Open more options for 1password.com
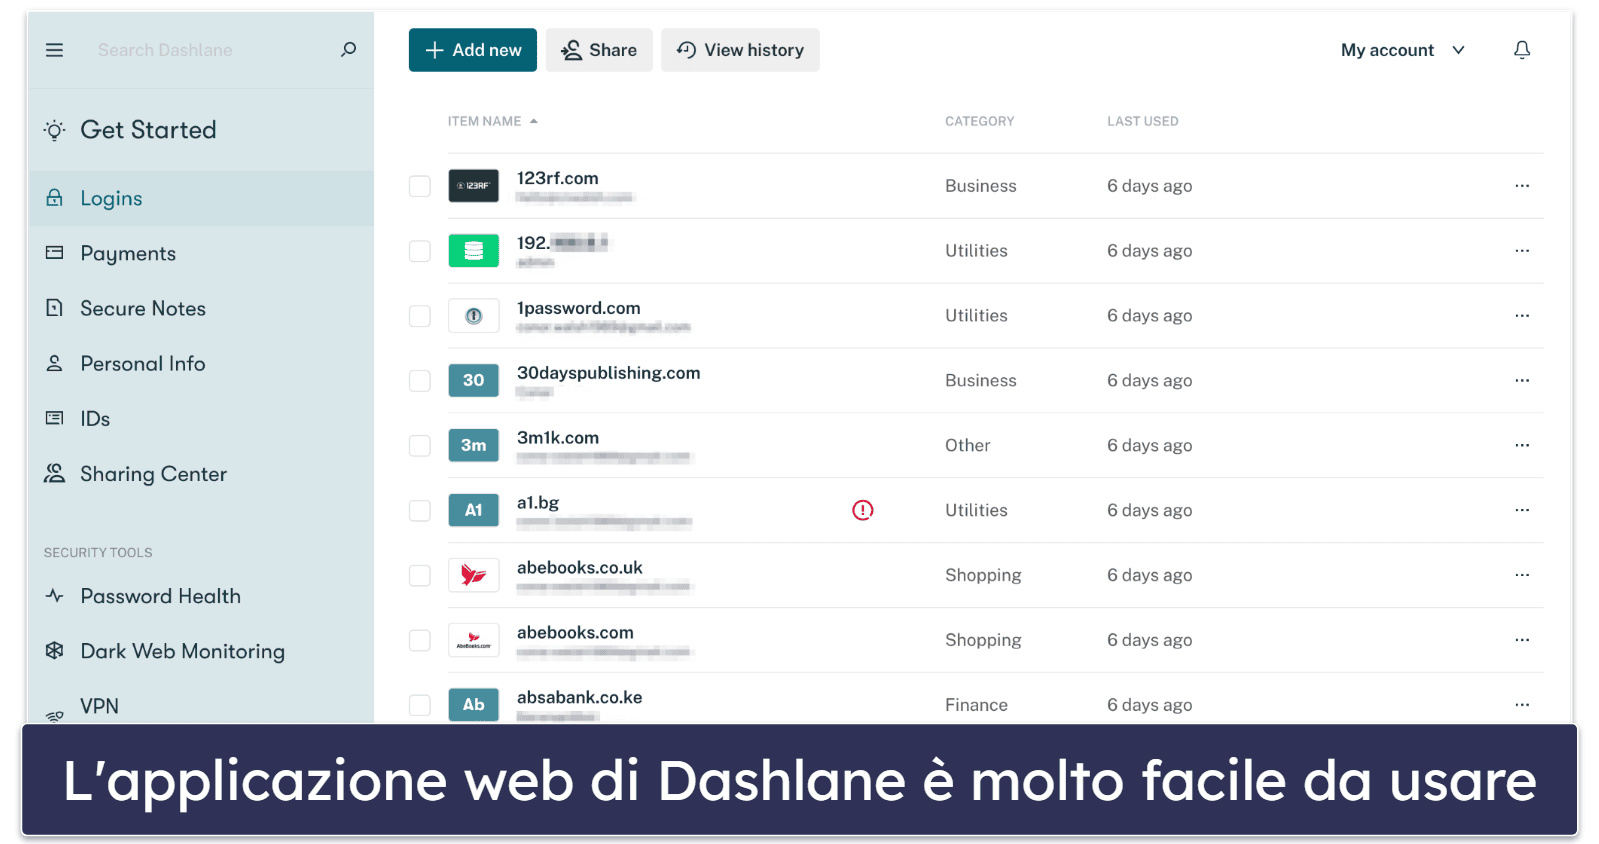 tap(1521, 316)
